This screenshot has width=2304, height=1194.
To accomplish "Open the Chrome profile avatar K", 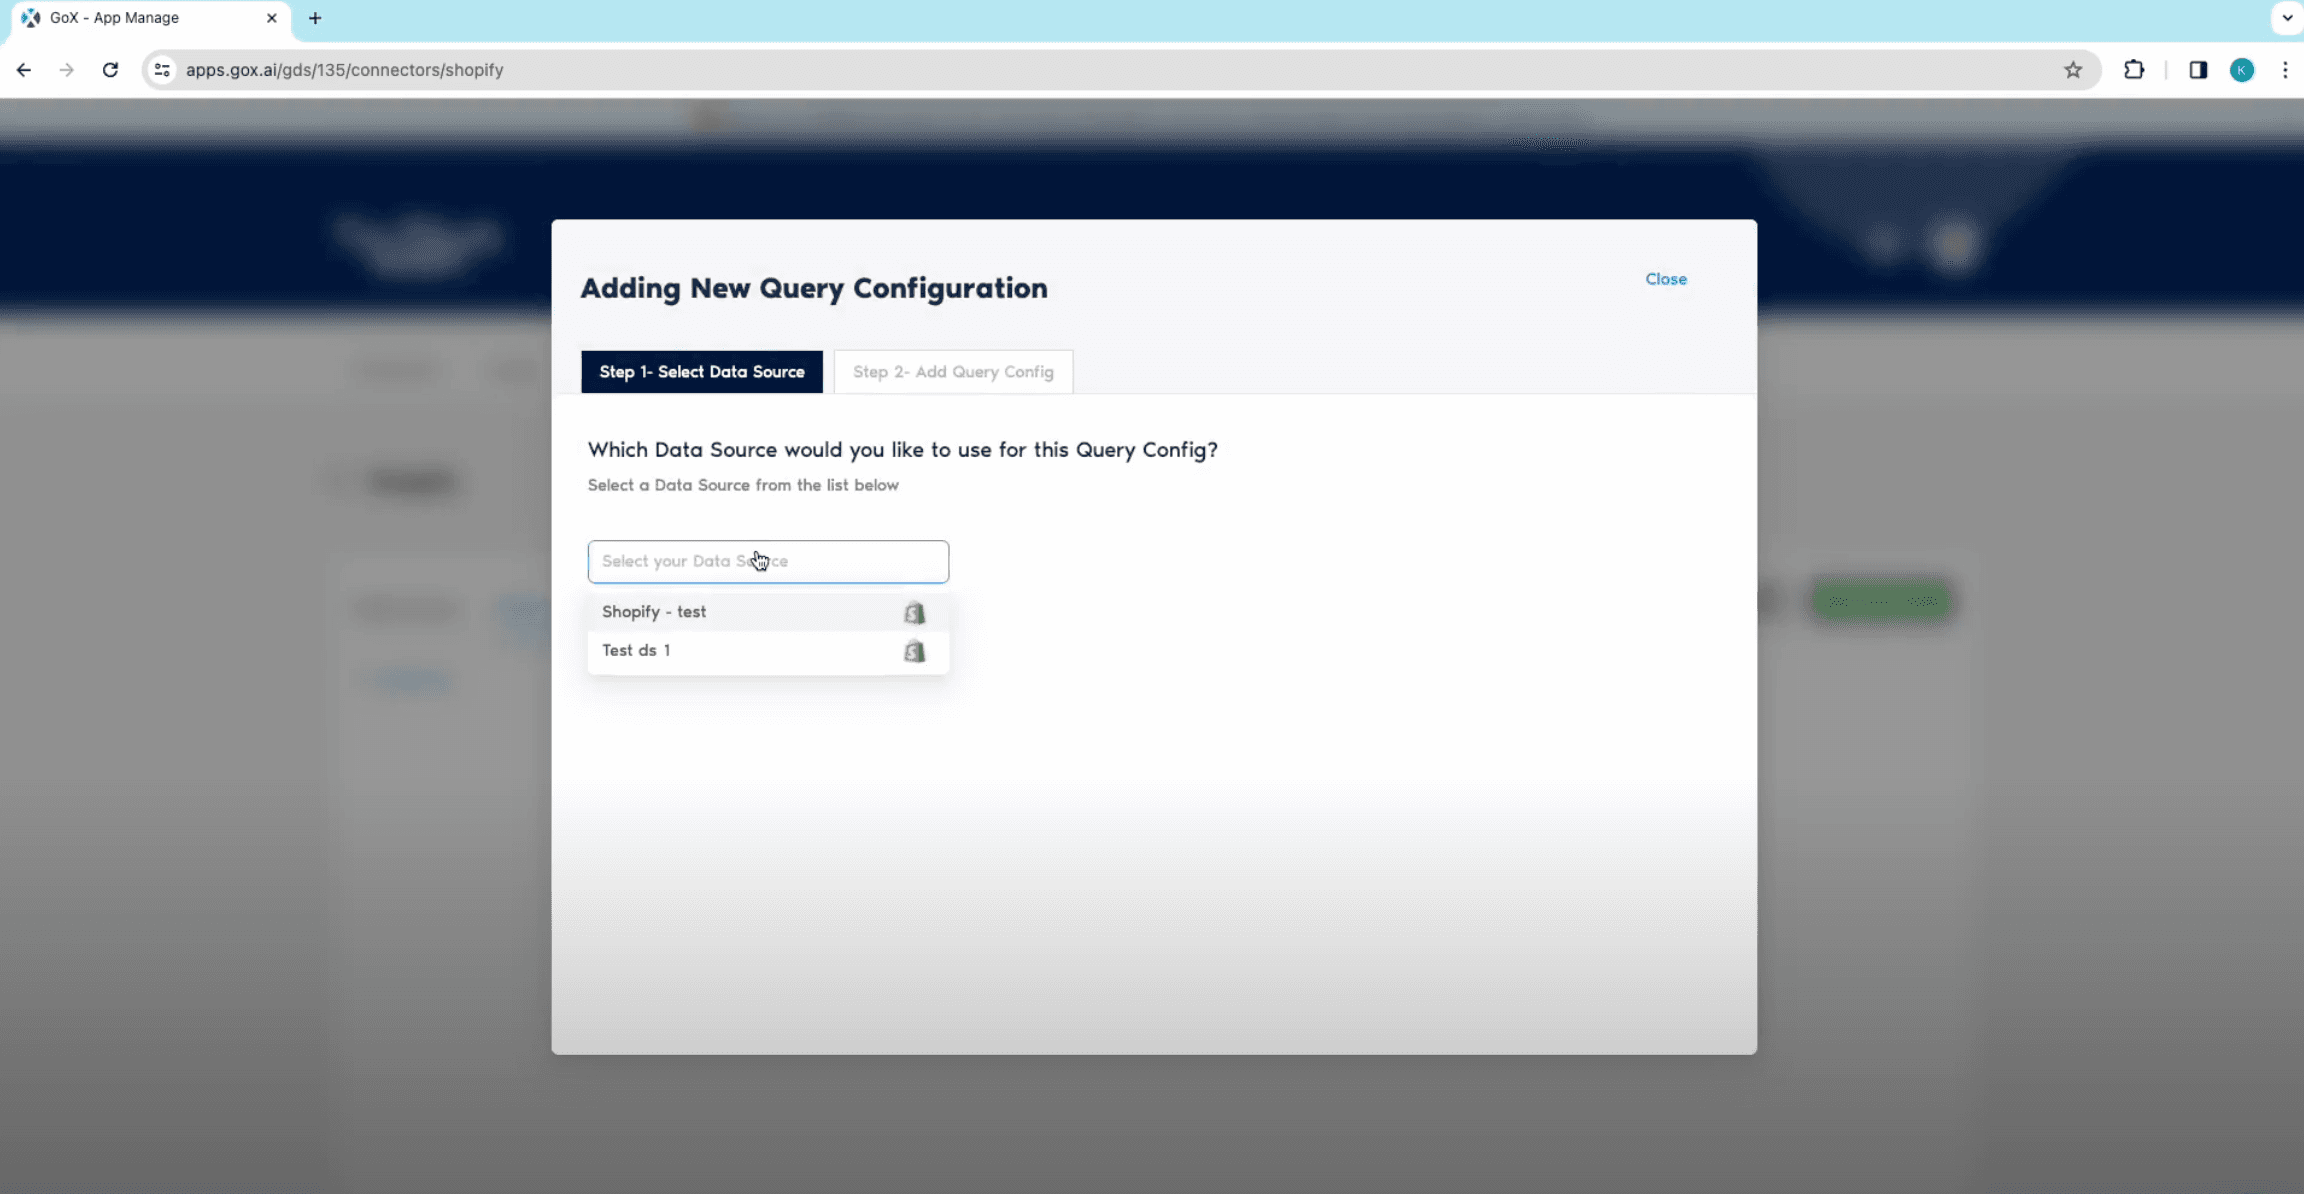I will [x=2242, y=70].
